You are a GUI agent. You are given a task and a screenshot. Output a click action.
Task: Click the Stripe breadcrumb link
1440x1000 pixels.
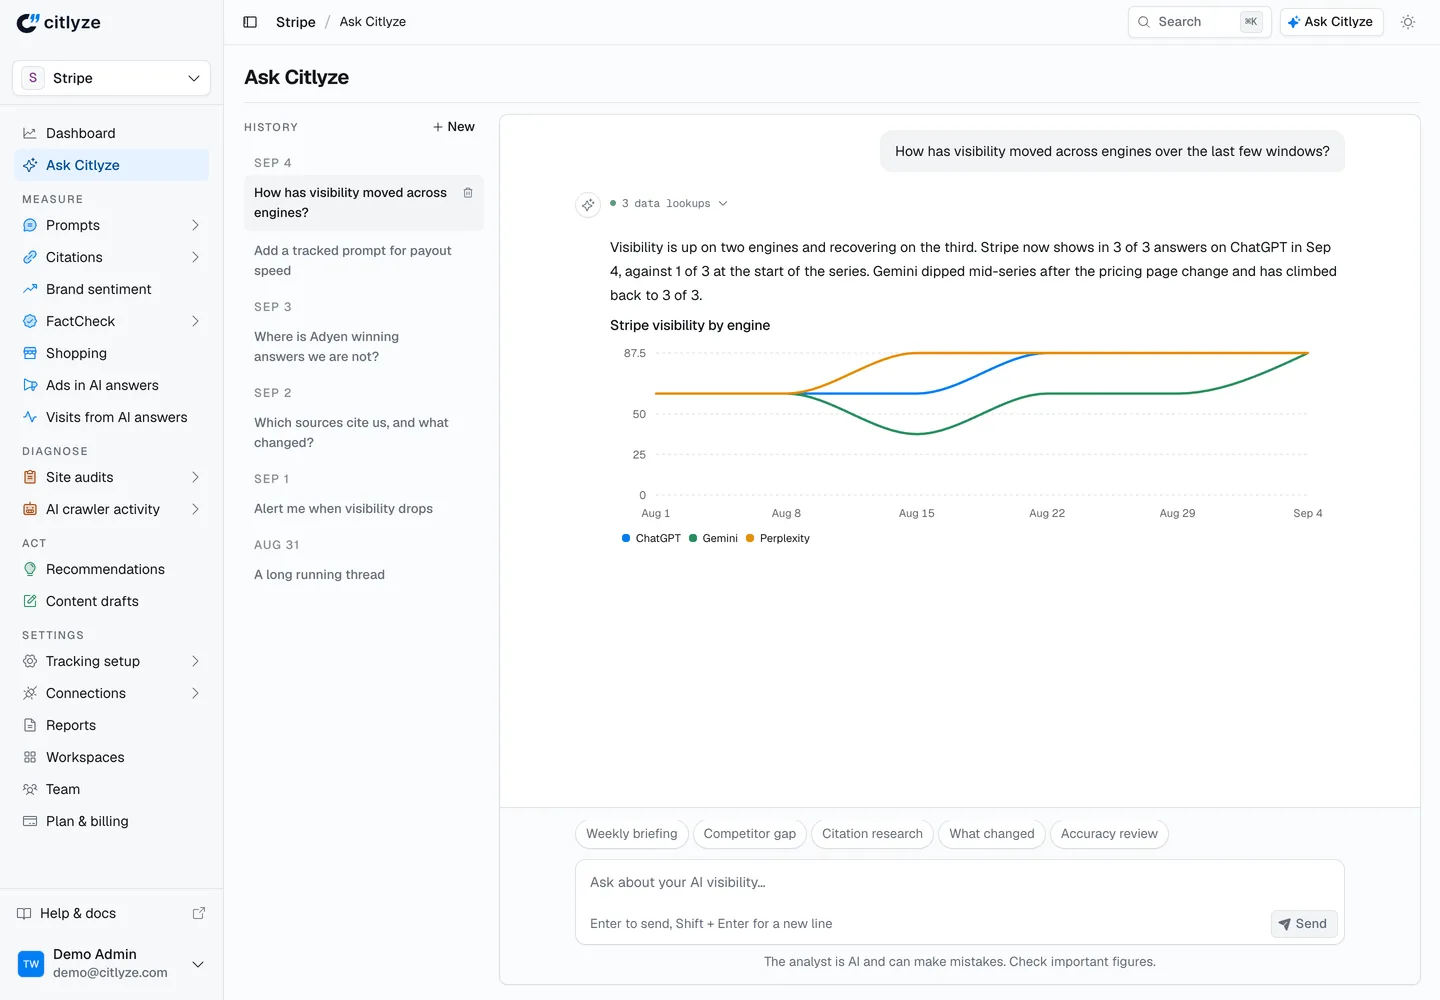click(296, 22)
